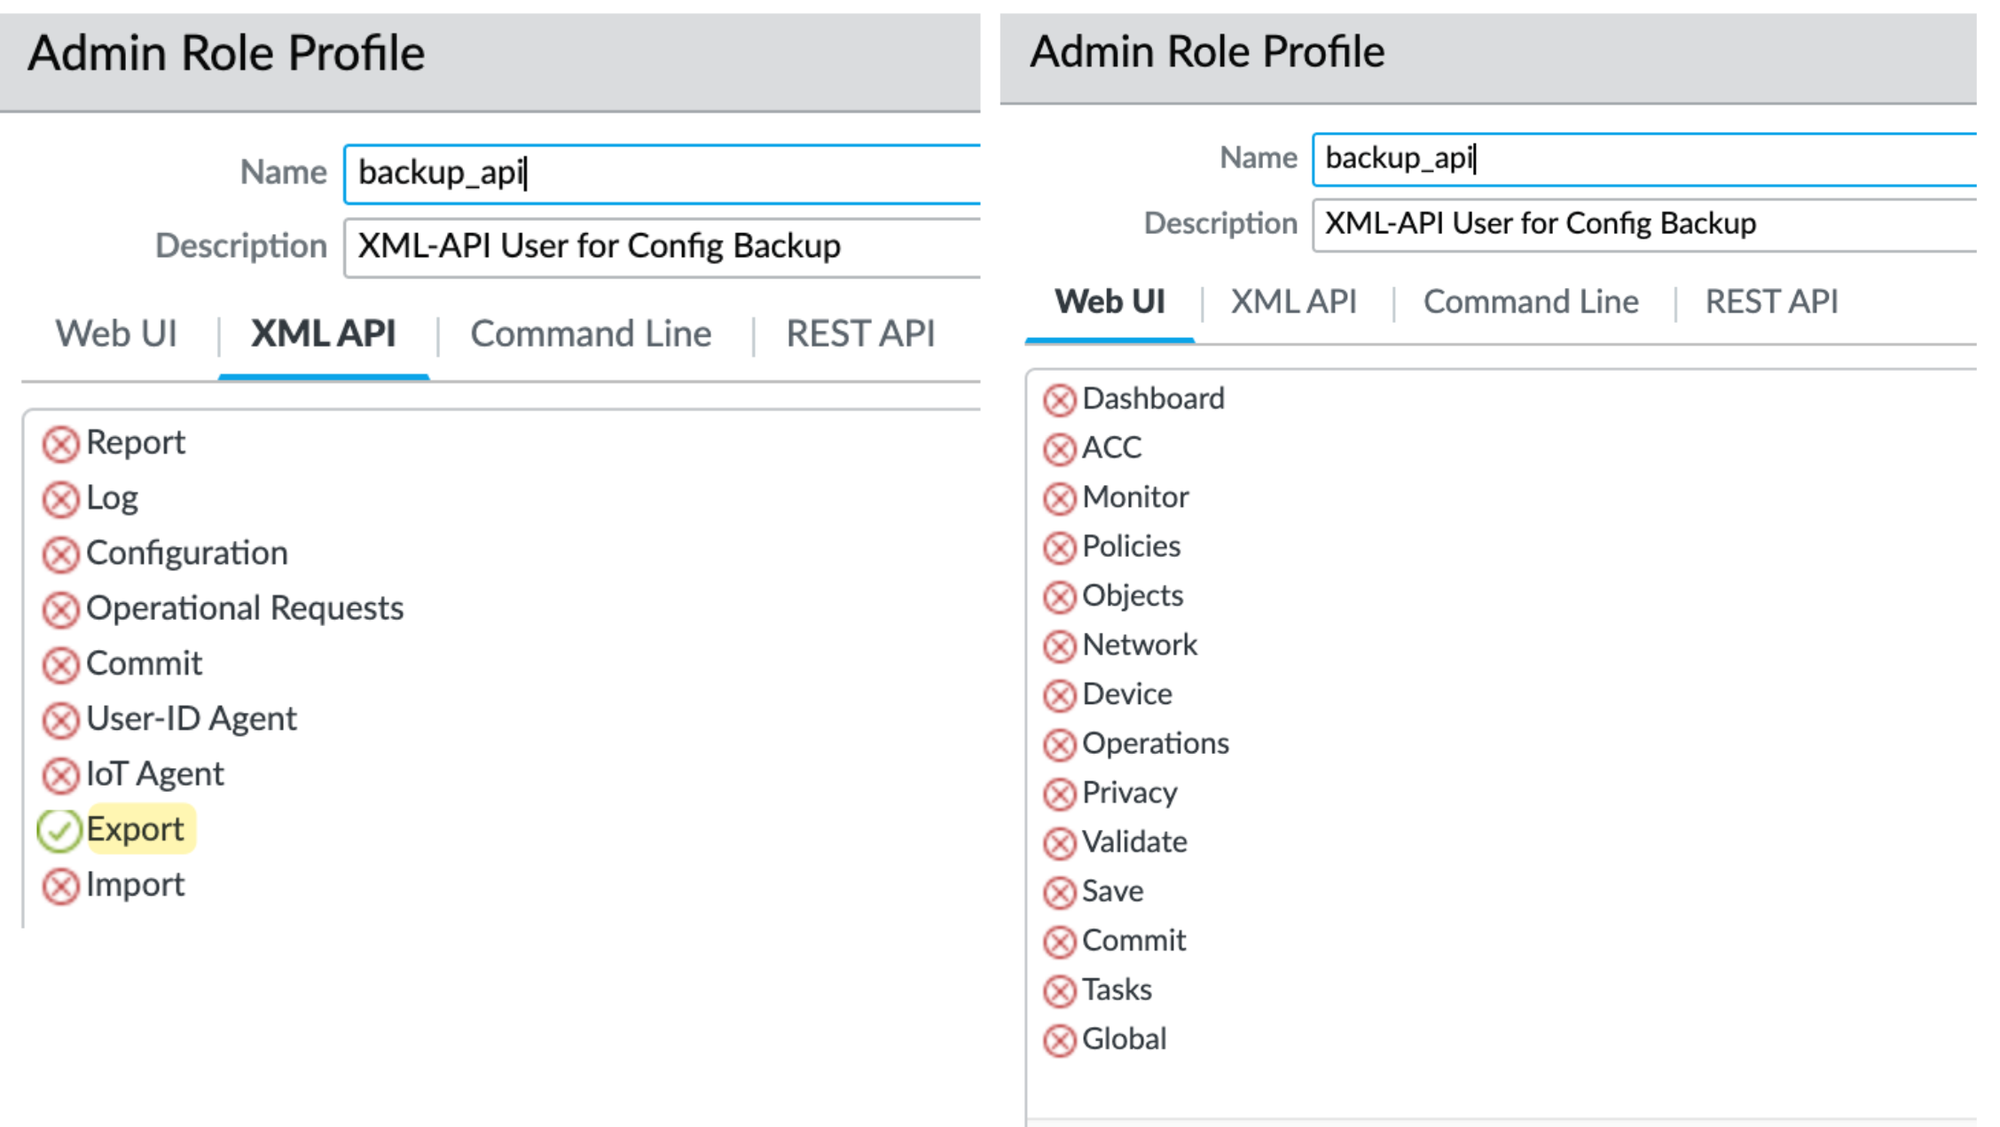The height and width of the screenshot is (1127, 2000).
Task: Toggle the Global permission icon in Web UI
Action: (x=1059, y=1040)
